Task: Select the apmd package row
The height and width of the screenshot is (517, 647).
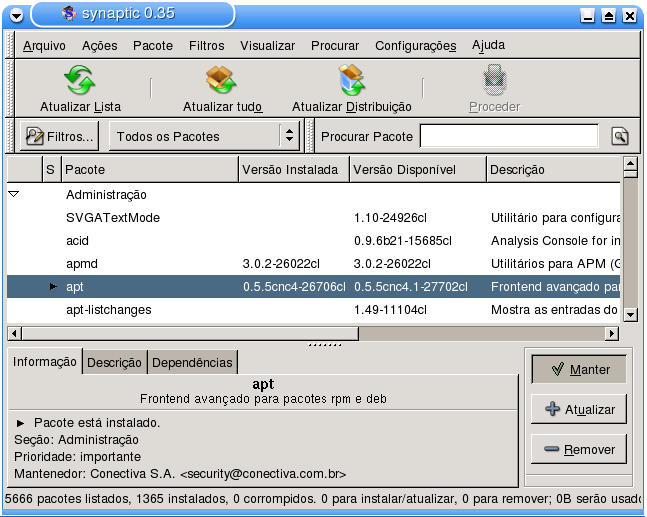Action: point(313,264)
